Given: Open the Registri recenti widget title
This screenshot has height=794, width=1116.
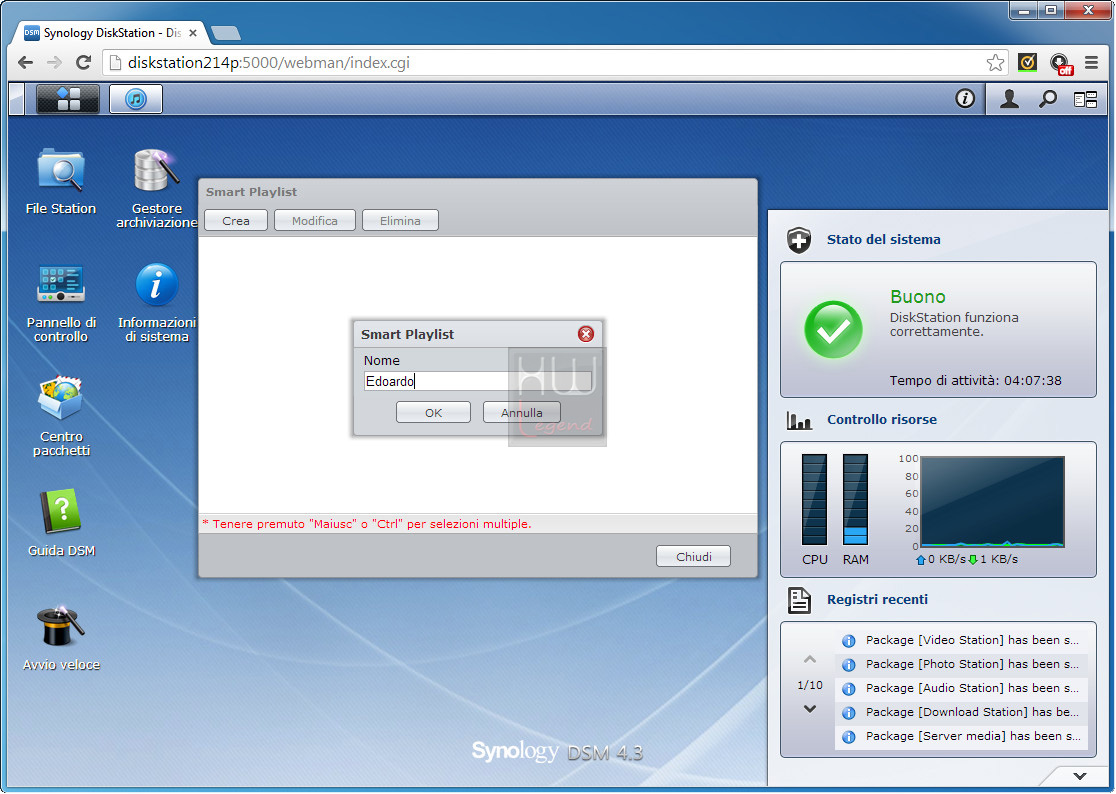Looking at the screenshot, I should [x=877, y=600].
